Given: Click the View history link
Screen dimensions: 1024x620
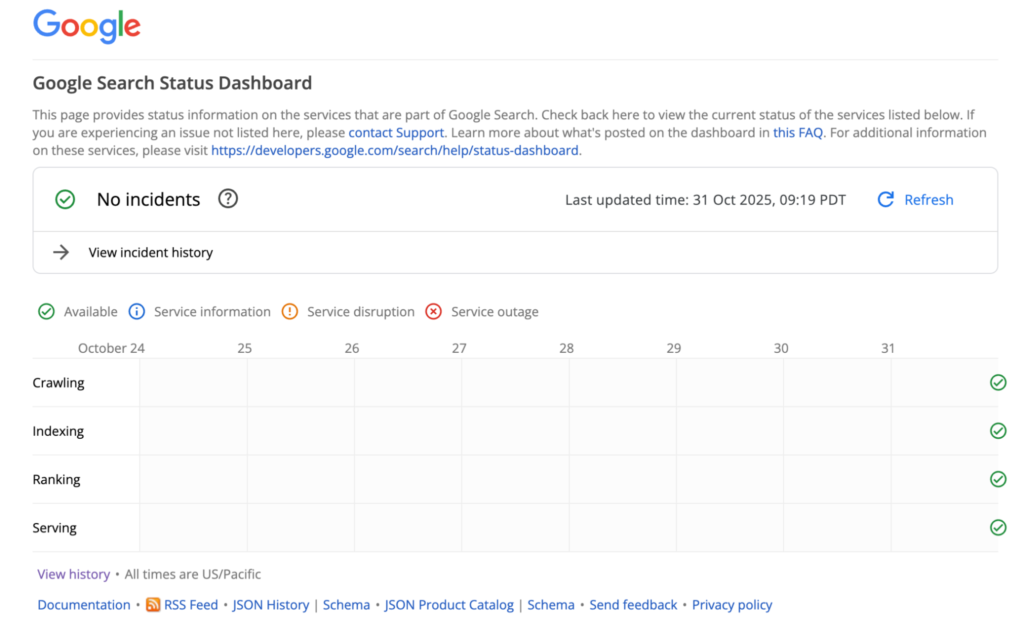Looking at the screenshot, I should click(x=73, y=573).
